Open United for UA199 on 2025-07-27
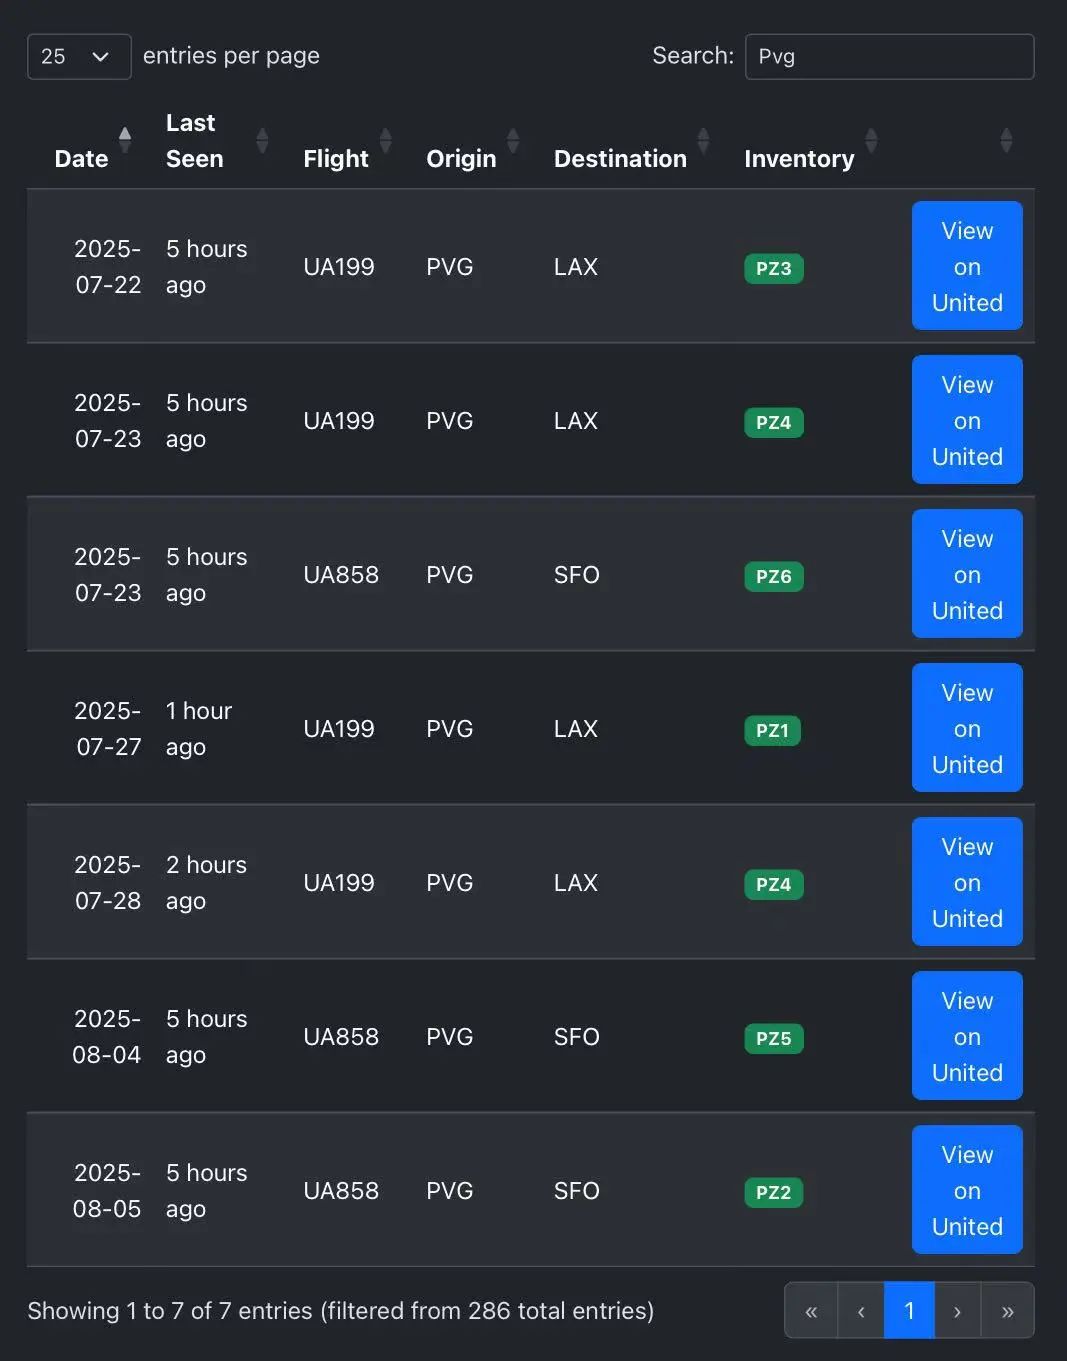This screenshot has width=1067, height=1361. click(967, 728)
